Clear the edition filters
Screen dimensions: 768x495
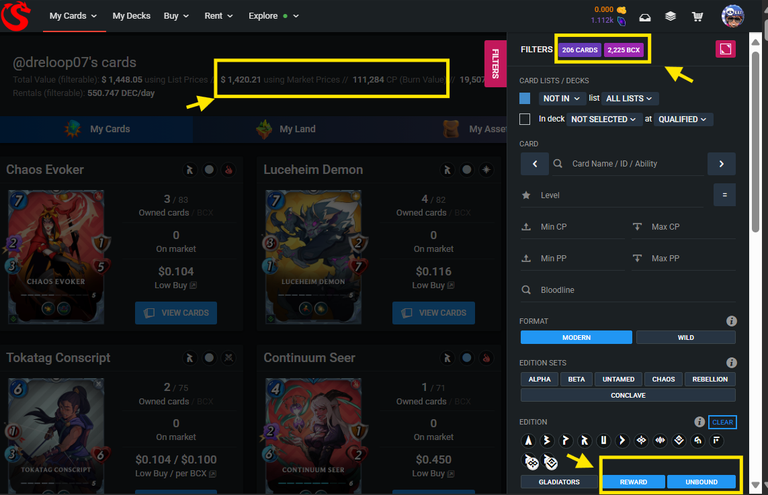coord(722,422)
